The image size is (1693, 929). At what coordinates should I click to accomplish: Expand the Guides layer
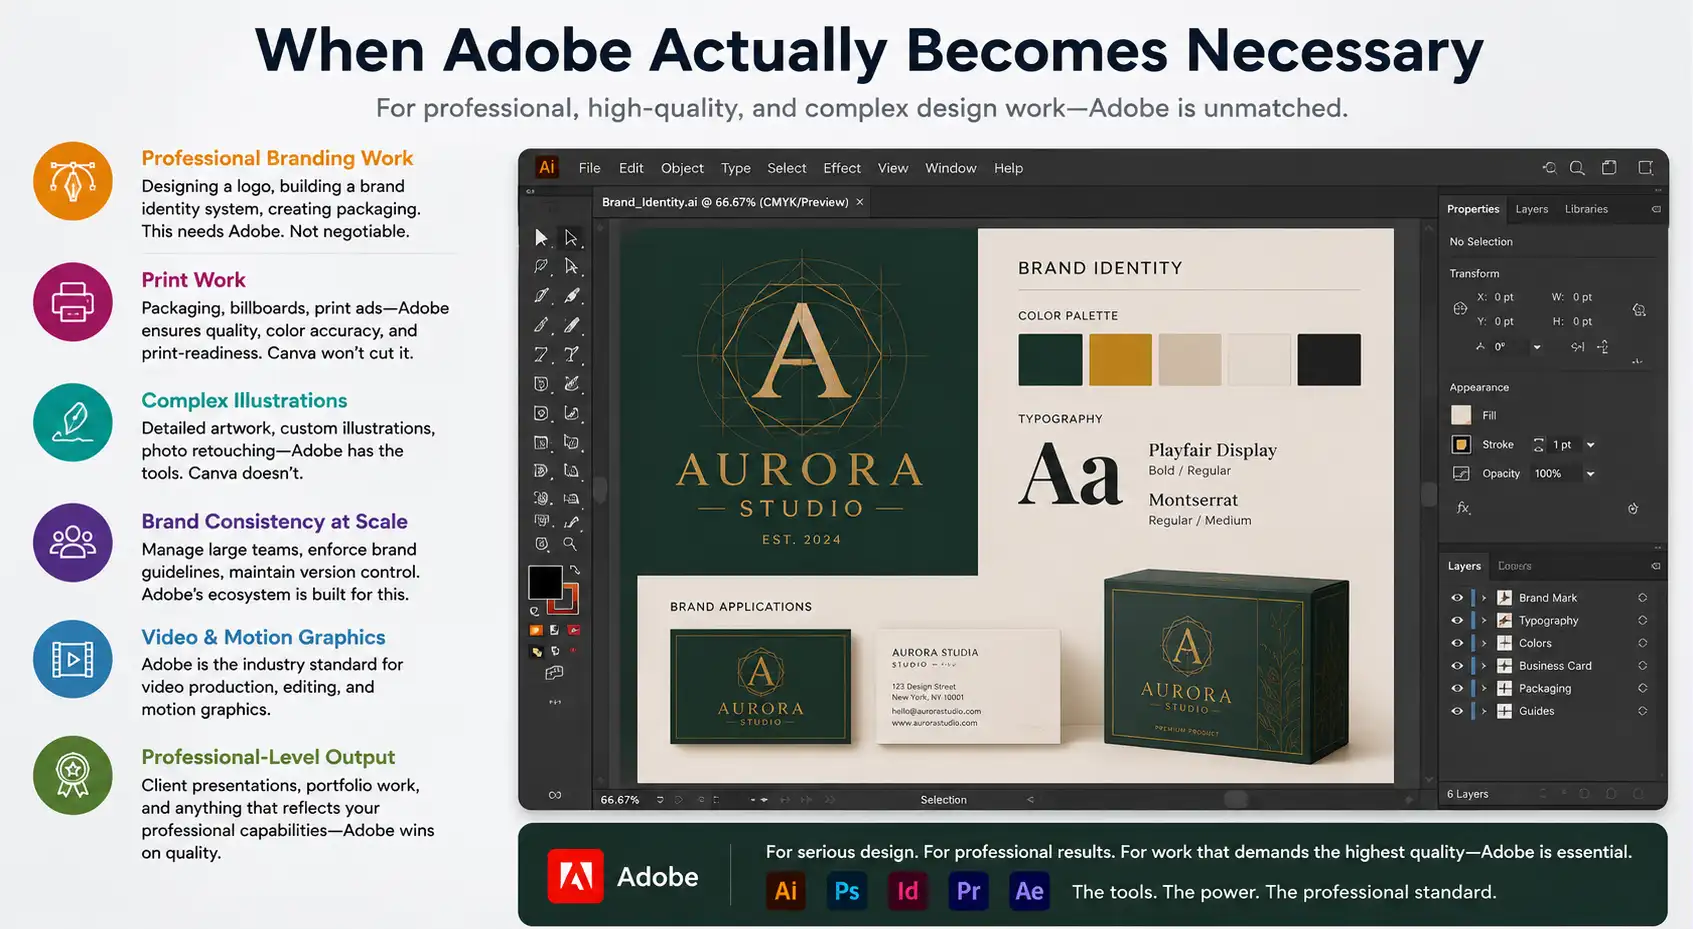1484,711
